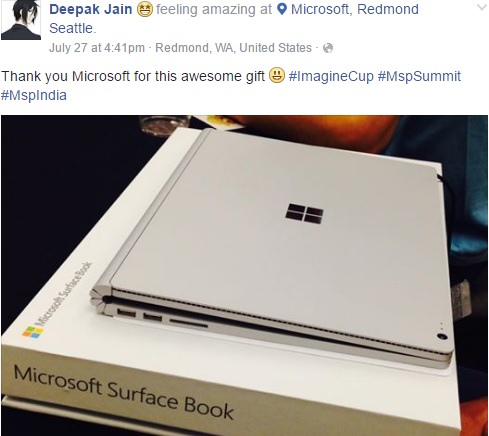Click the colorful Microsoft logo on the box
This screenshot has width=489, height=436.
33,332
